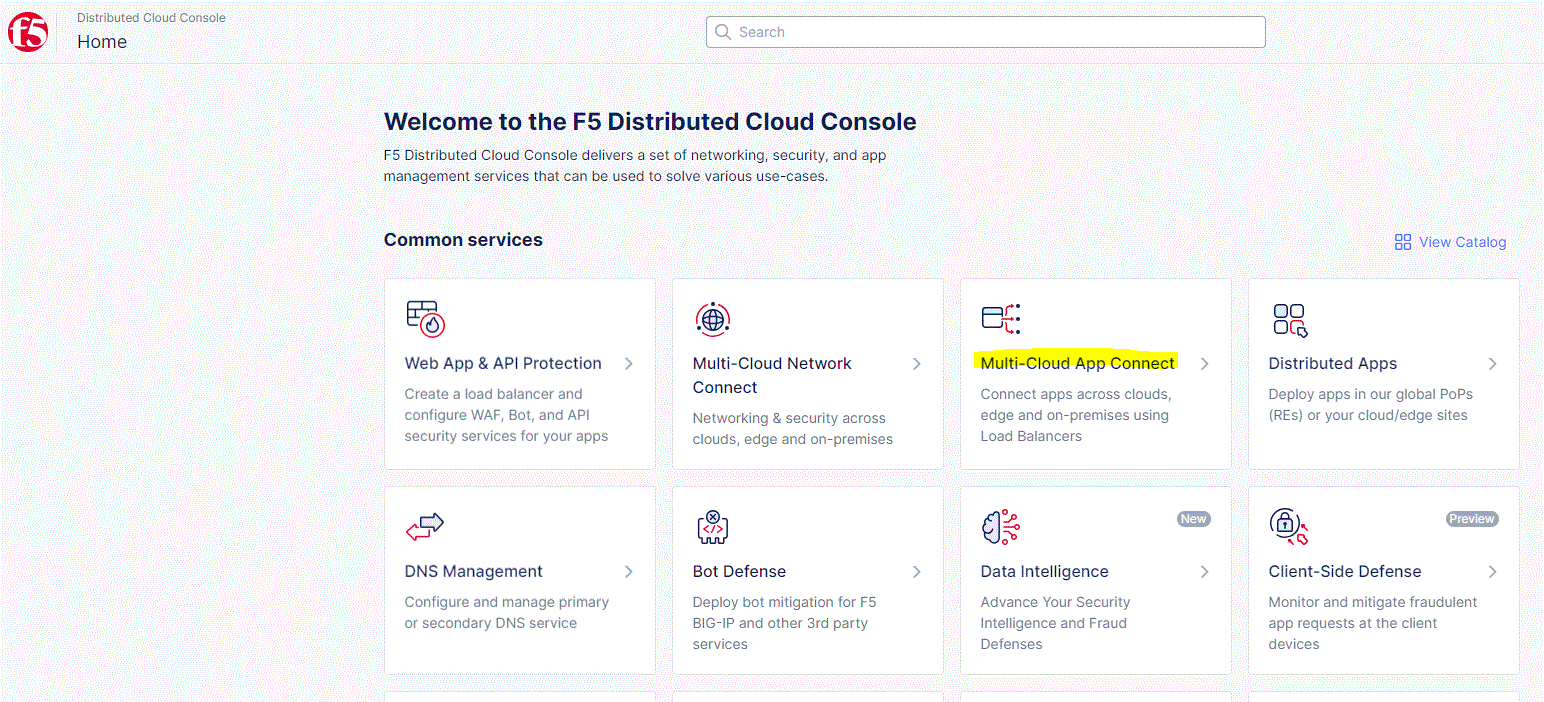Expand the Bot Defense chevron
This screenshot has width=1544, height=702.
point(917,572)
